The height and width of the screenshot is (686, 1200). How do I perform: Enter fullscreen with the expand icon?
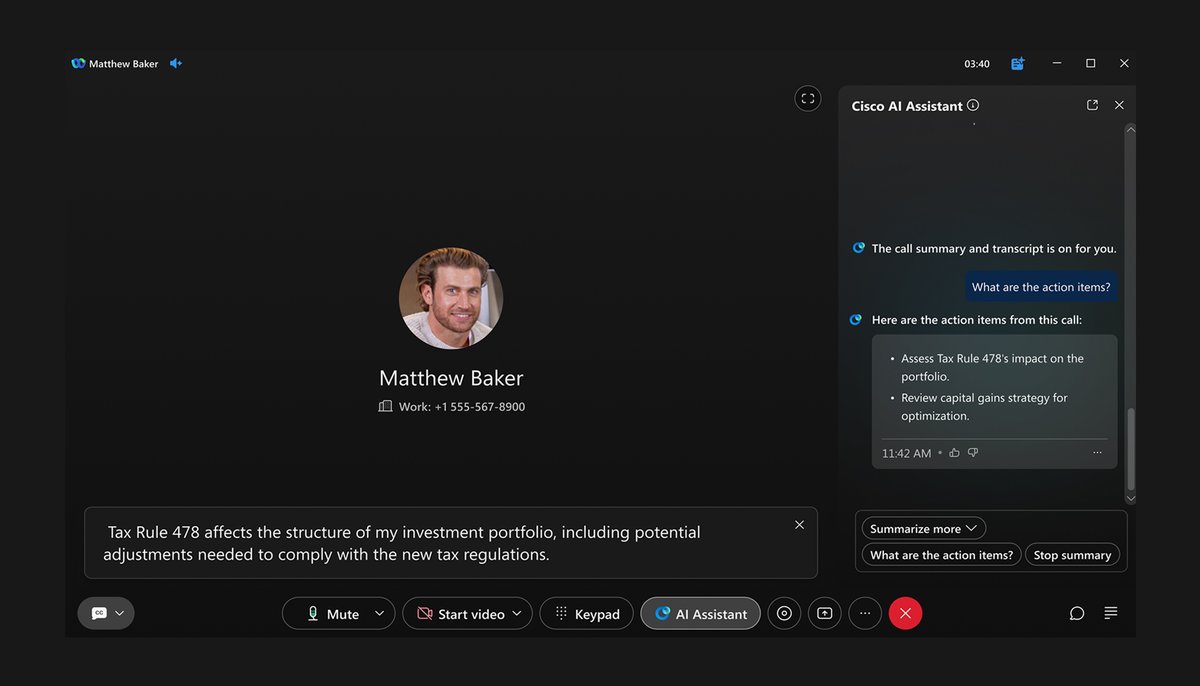808,98
